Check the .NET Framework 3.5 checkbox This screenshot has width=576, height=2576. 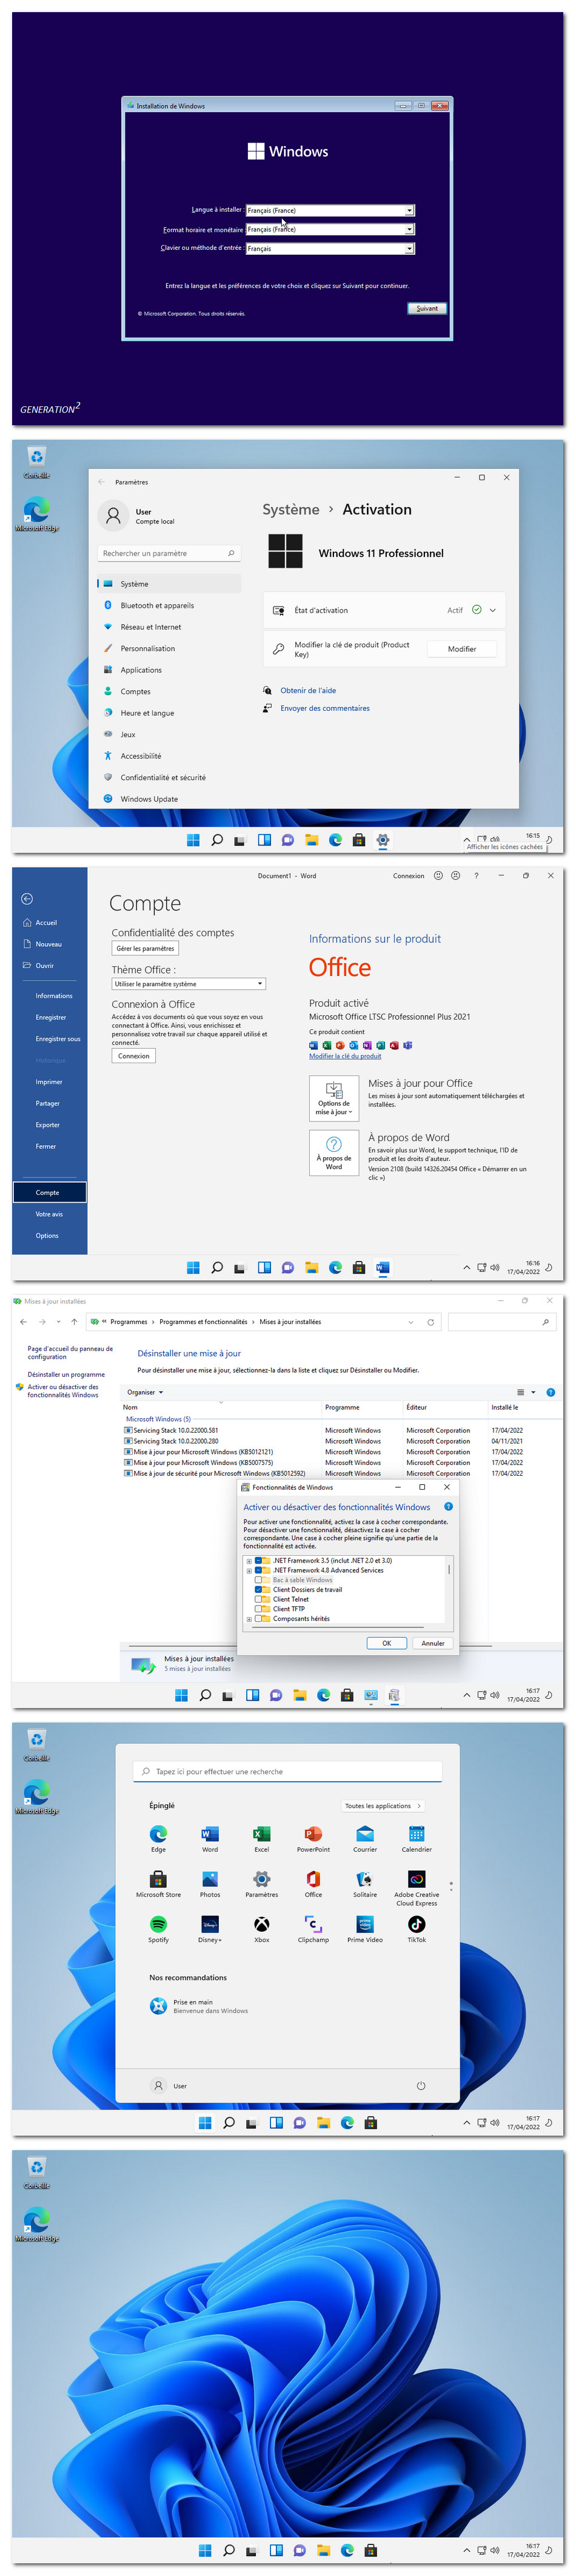pyautogui.click(x=258, y=1560)
